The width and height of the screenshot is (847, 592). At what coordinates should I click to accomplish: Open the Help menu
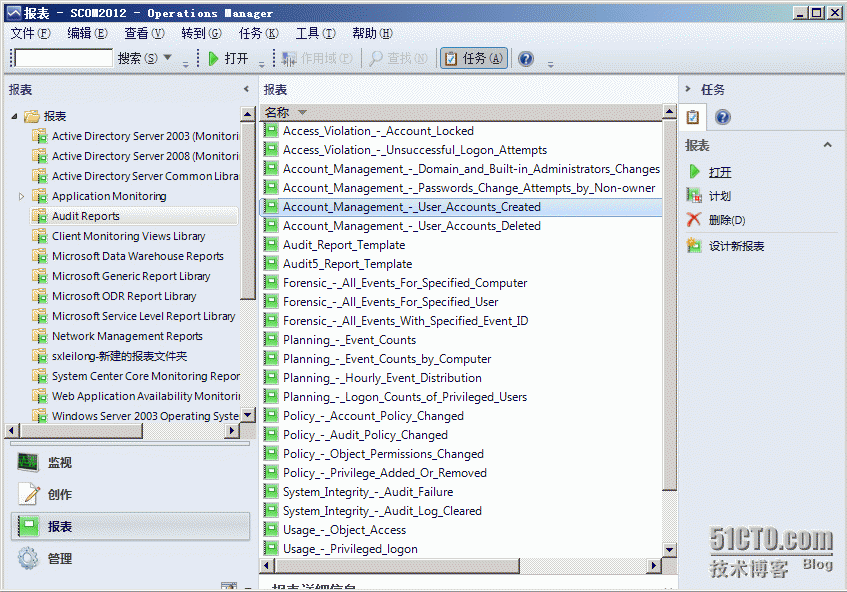372,33
